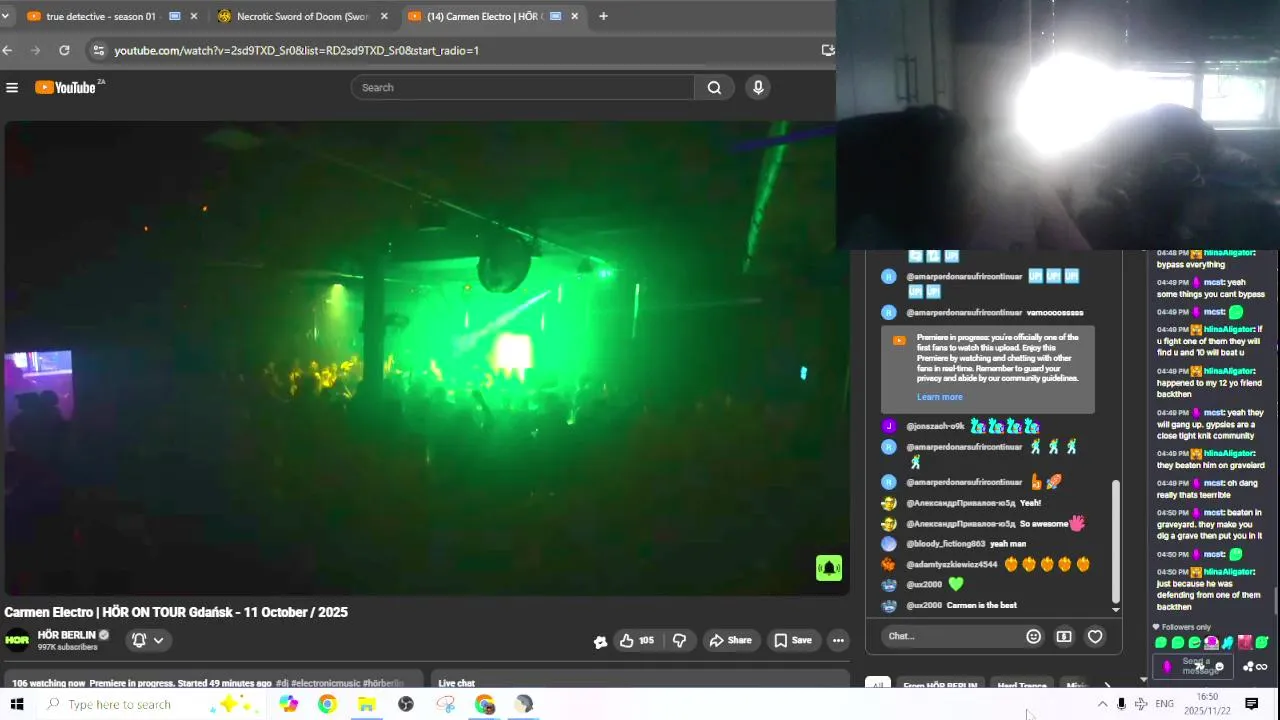Click the #dj hashtag in description
The image size is (1280, 720).
point(282,683)
